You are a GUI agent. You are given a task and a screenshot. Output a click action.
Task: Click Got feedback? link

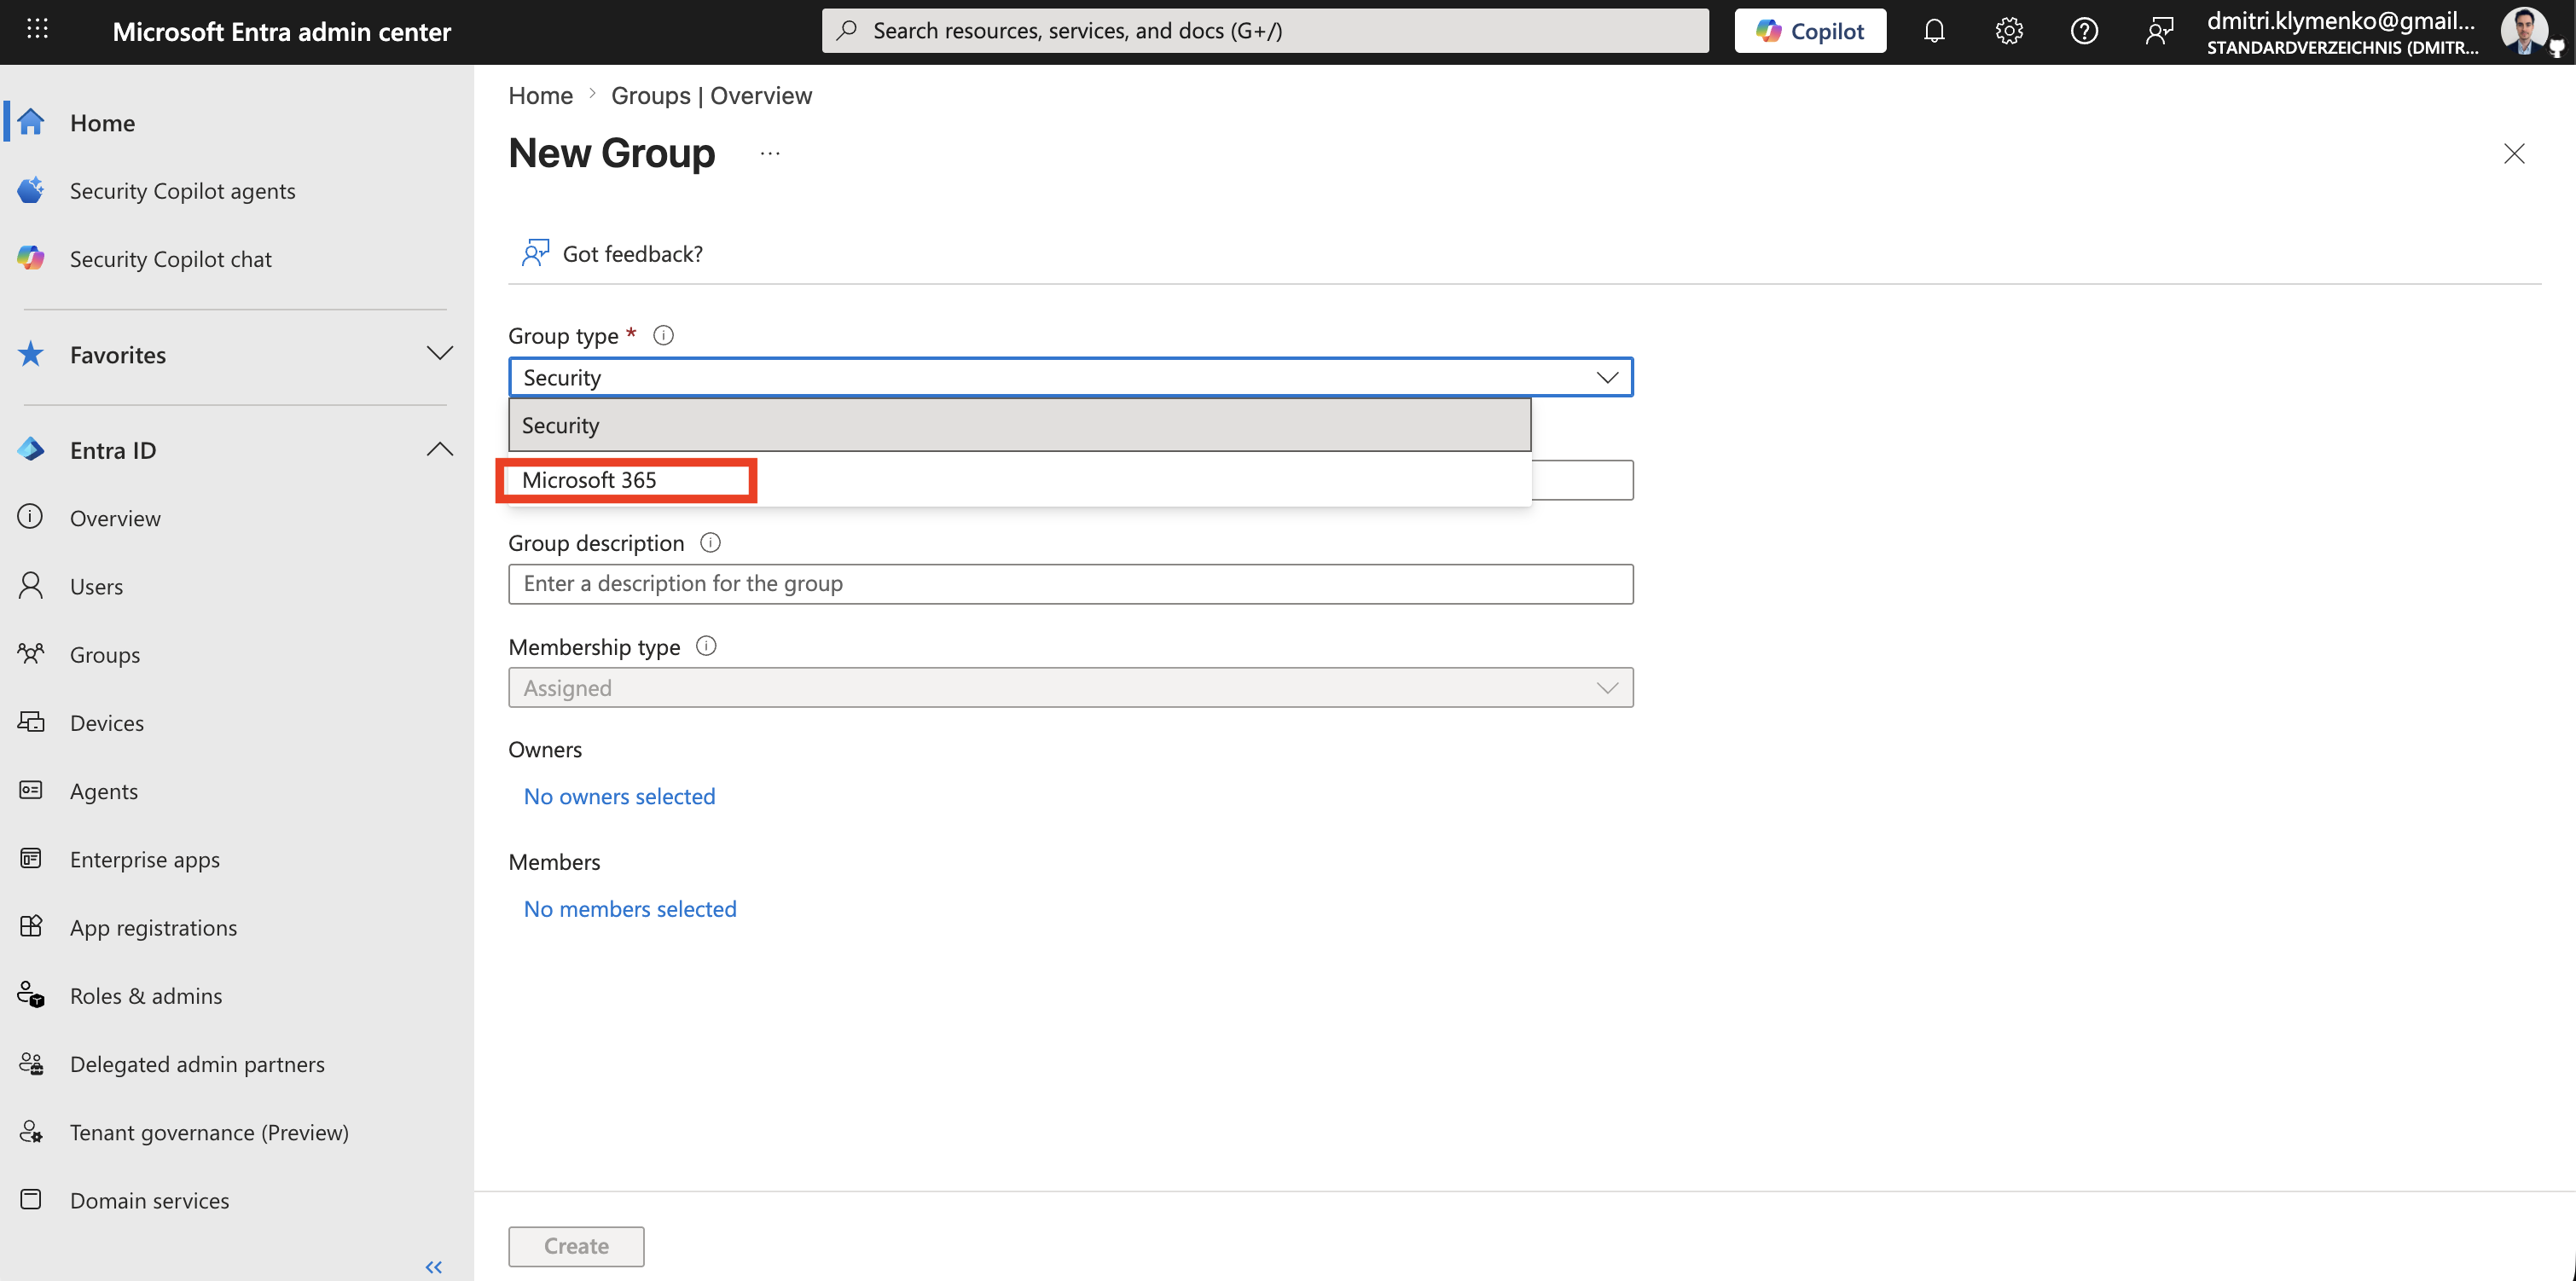coord(612,254)
